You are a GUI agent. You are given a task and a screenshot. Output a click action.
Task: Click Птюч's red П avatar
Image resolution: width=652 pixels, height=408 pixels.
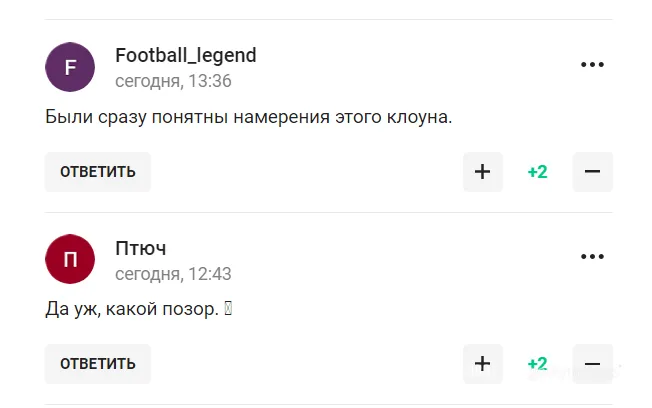click(70, 259)
